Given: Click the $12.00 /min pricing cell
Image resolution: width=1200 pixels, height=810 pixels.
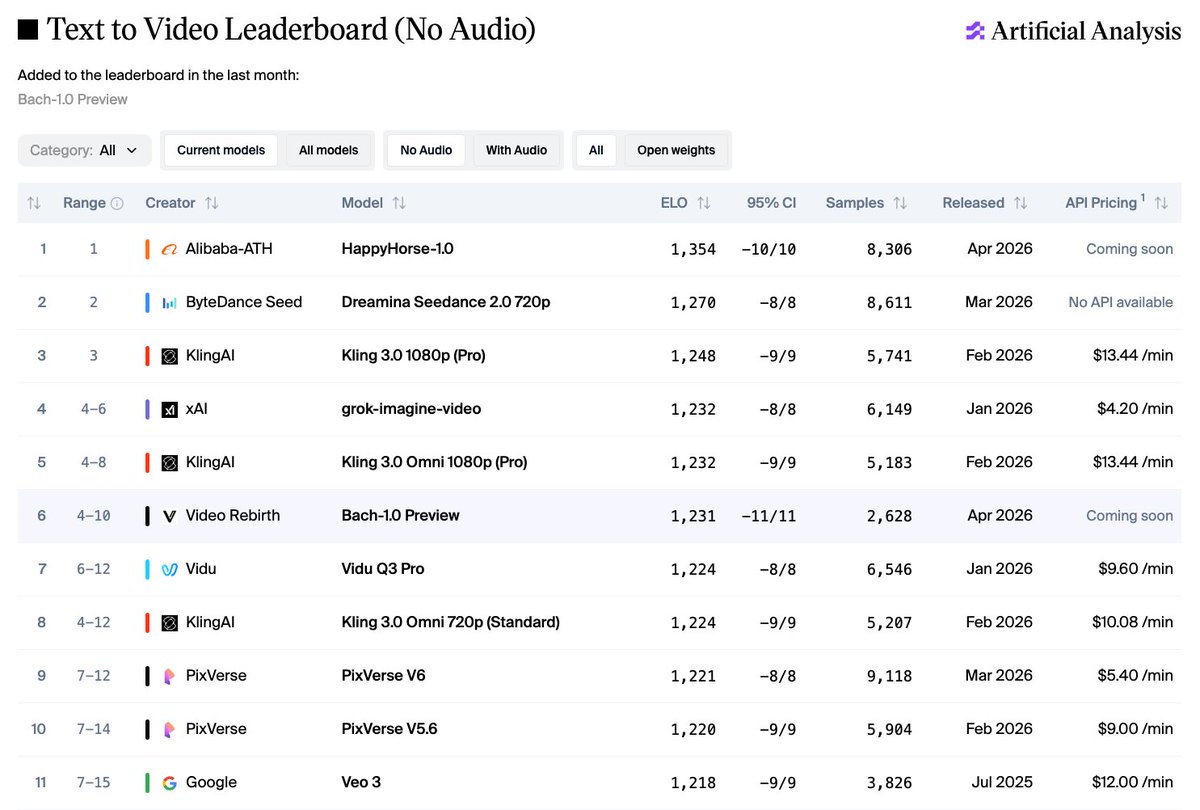Looking at the screenshot, I should (1132, 782).
